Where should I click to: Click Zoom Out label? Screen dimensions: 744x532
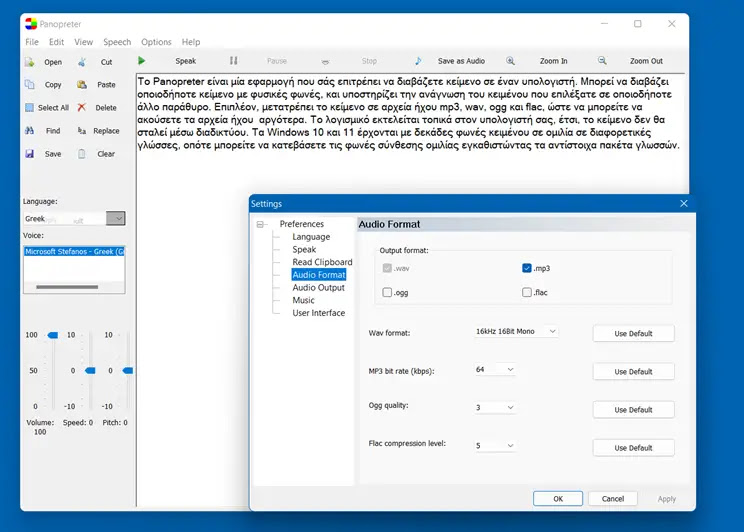point(646,61)
